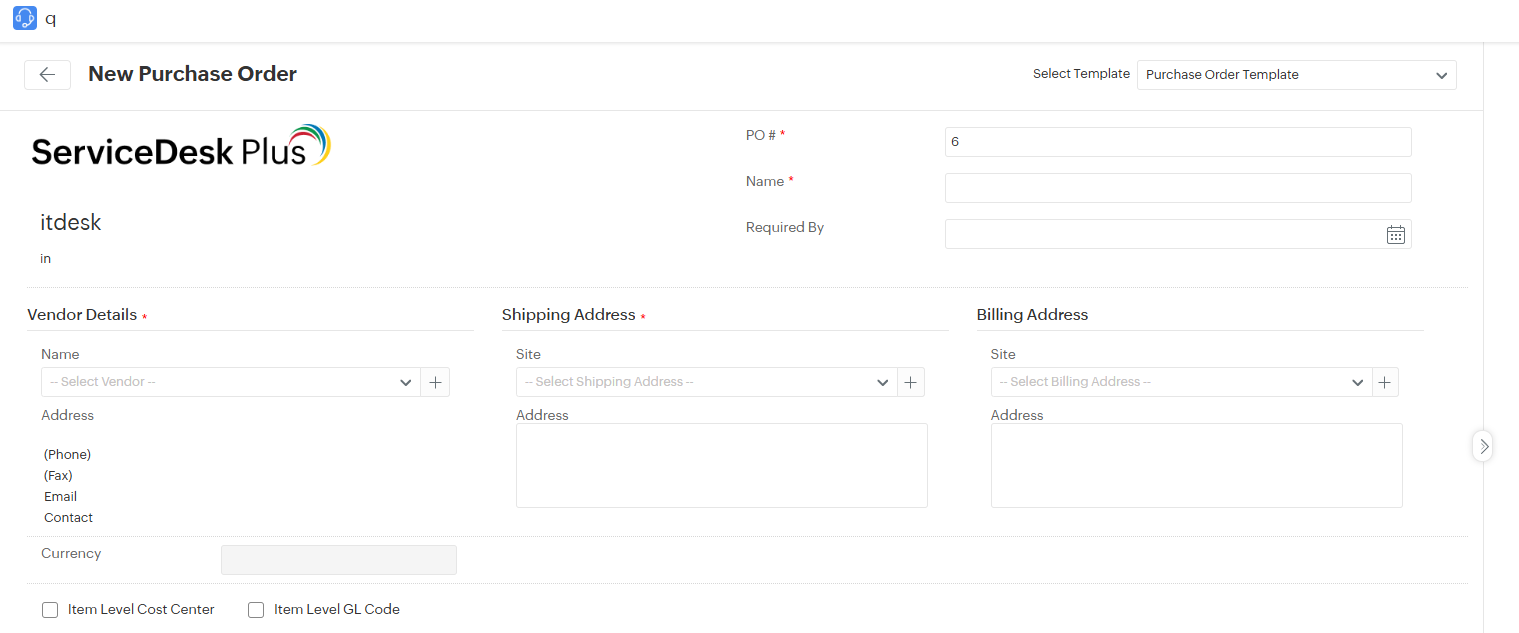Click the Shipping Address text area
Image resolution: width=1519 pixels, height=633 pixels.
[721, 465]
